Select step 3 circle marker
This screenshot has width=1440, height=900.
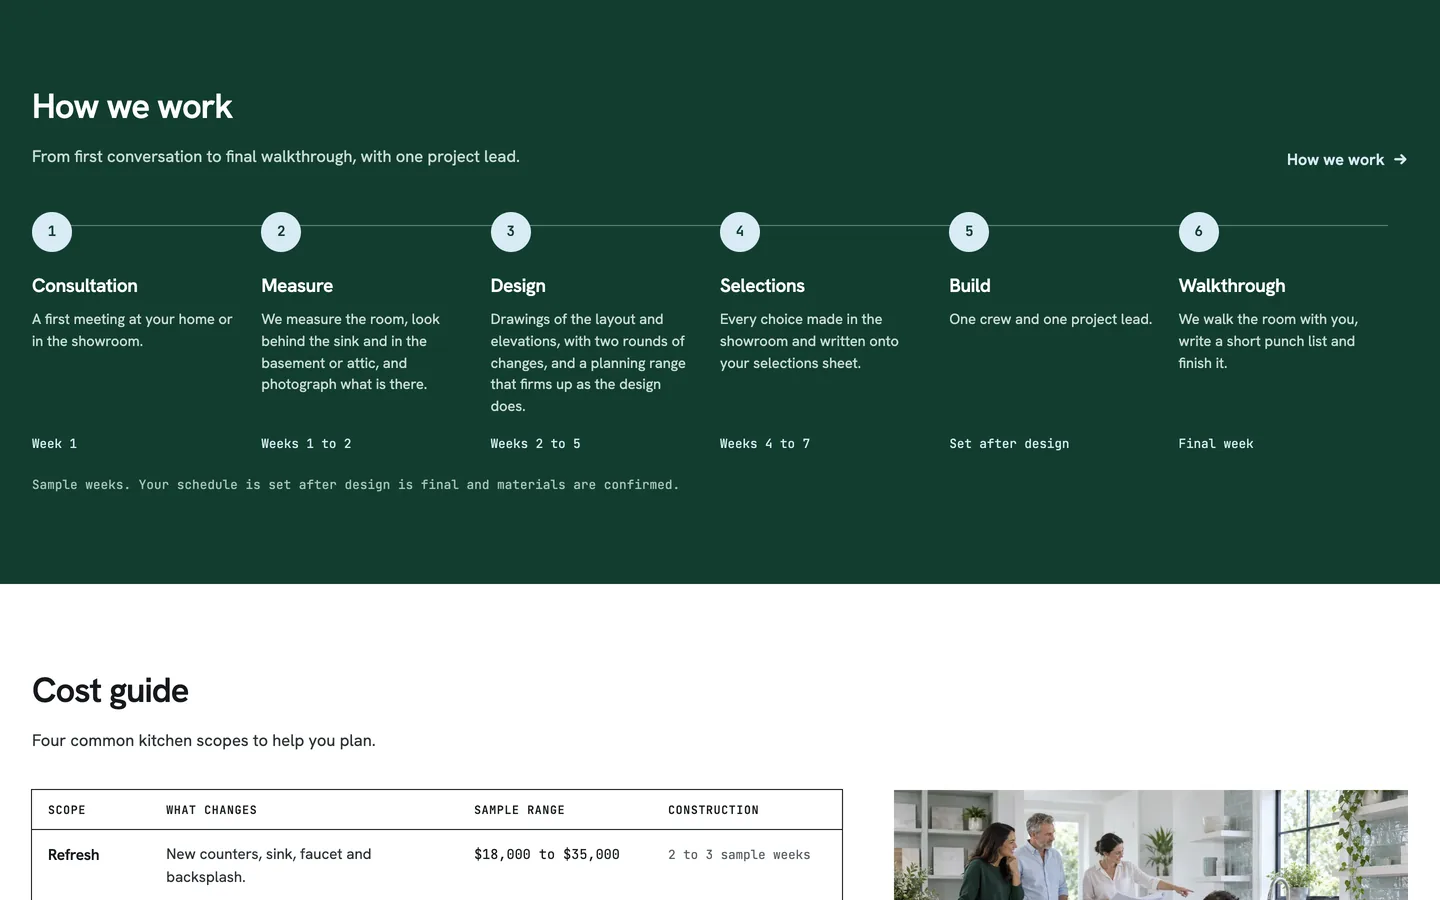point(511,232)
